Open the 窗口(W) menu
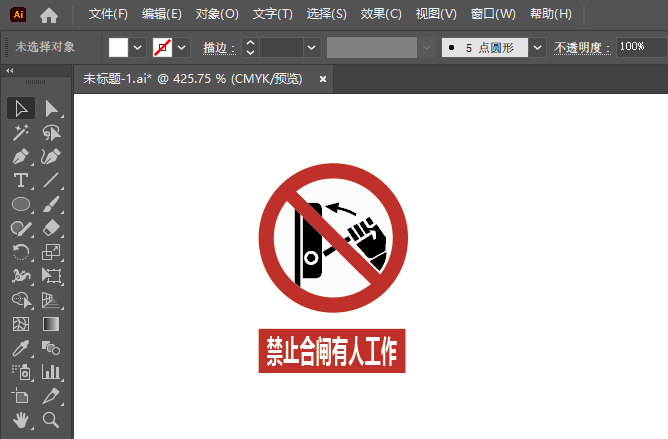 [493, 14]
